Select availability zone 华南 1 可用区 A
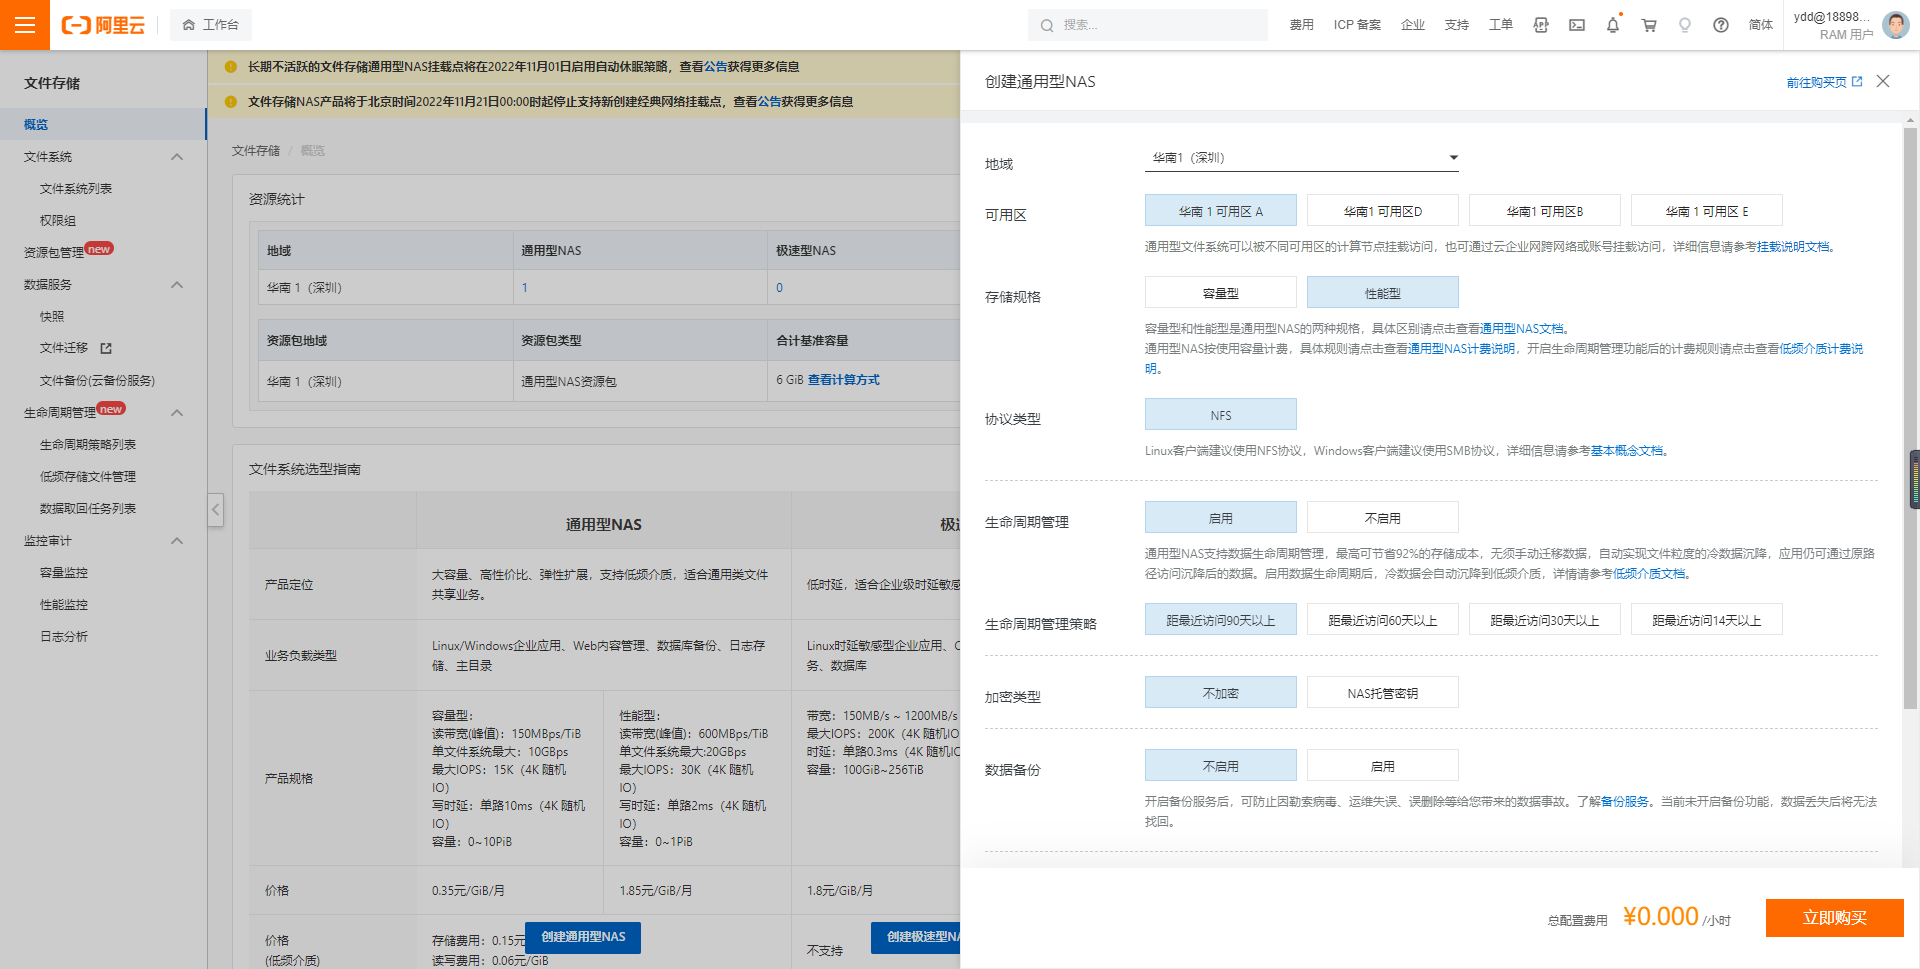Viewport: 1920px width, 969px height. point(1220,211)
